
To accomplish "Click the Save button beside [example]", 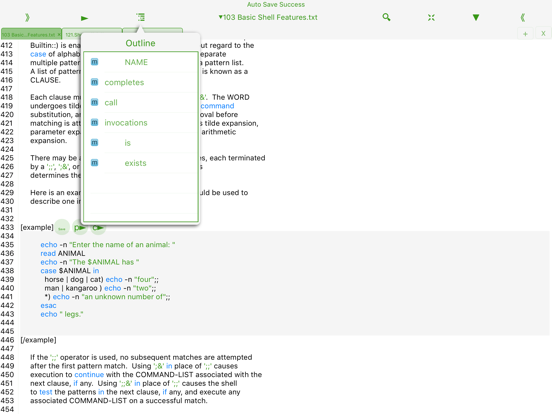I will point(62,228).
